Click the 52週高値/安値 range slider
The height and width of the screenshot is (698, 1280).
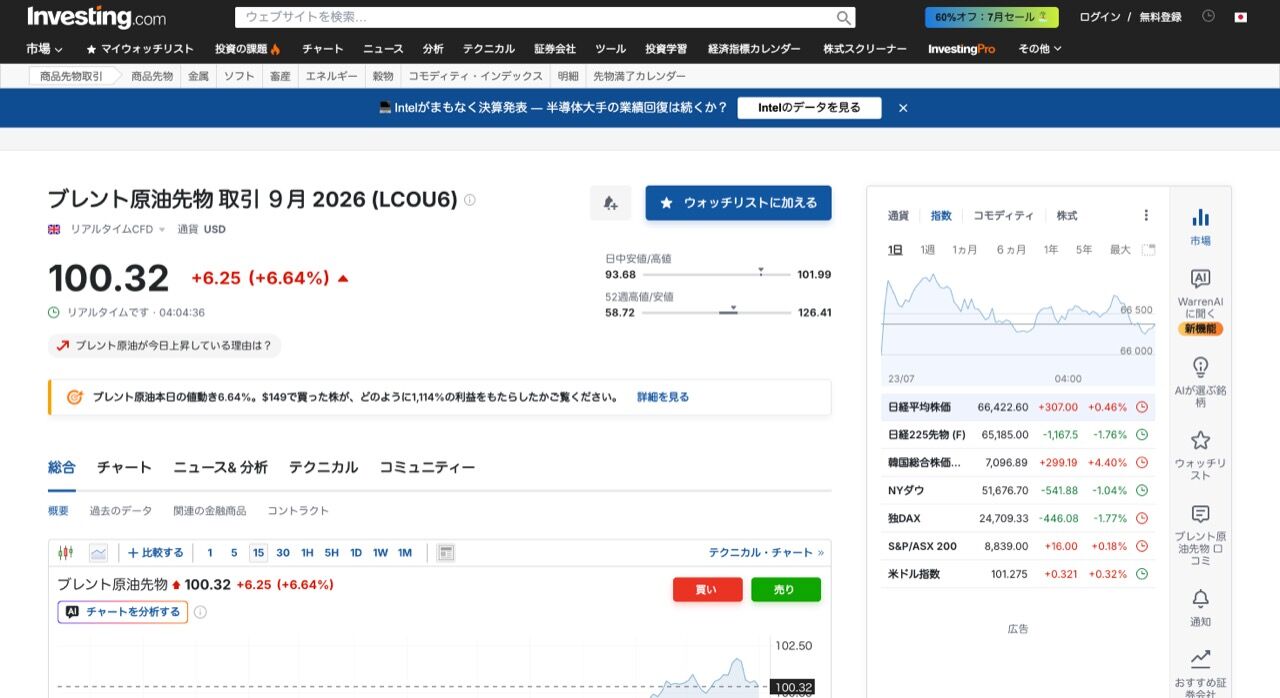(716, 312)
